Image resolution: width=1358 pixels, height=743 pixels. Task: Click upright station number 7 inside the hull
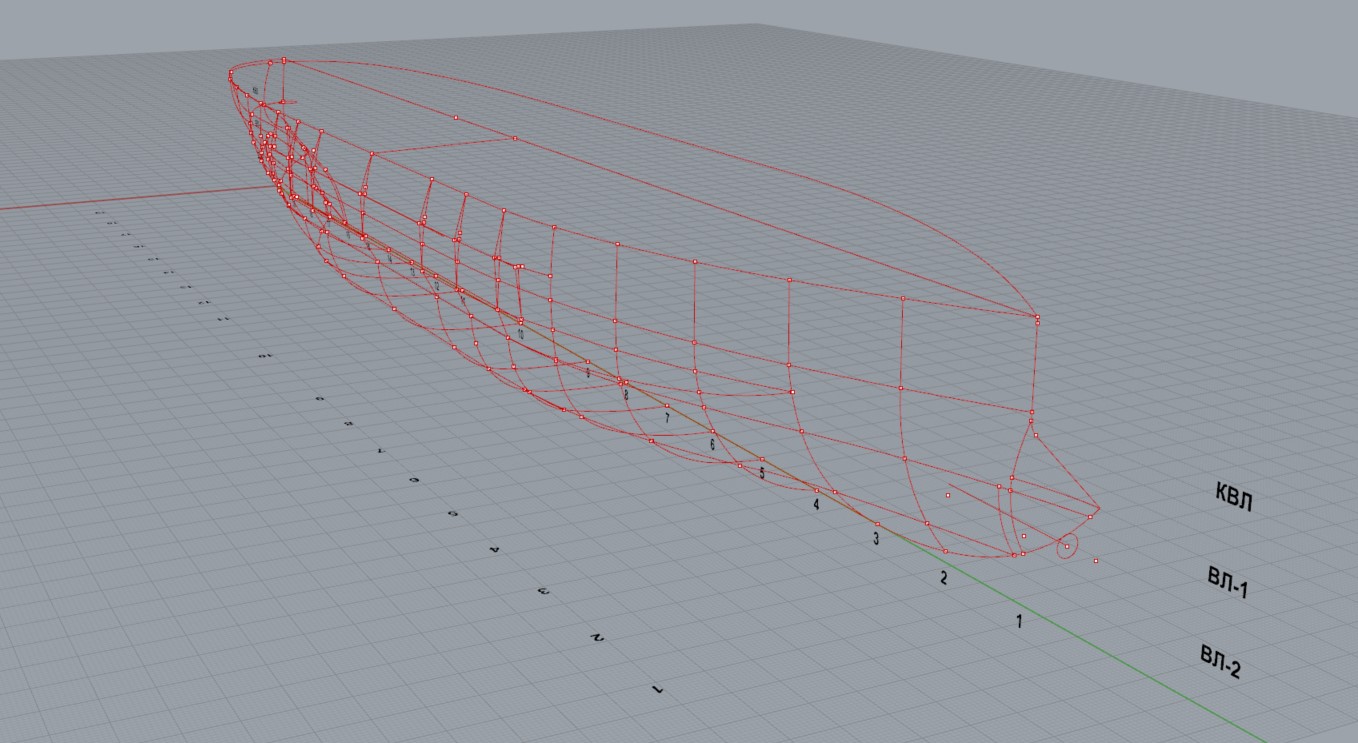[667, 418]
